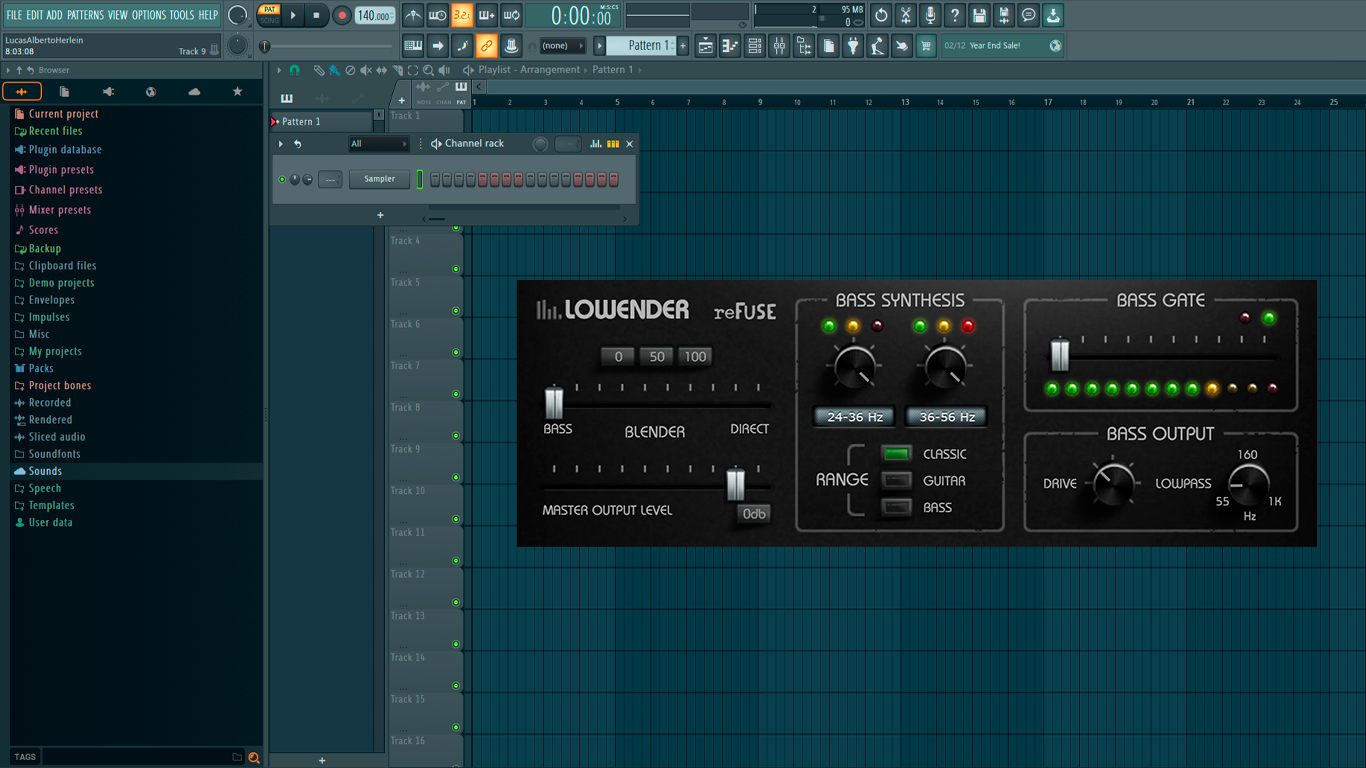Screen dimensions: 1366x768
Task: Open help with the question mark icon
Action: click(955, 15)
